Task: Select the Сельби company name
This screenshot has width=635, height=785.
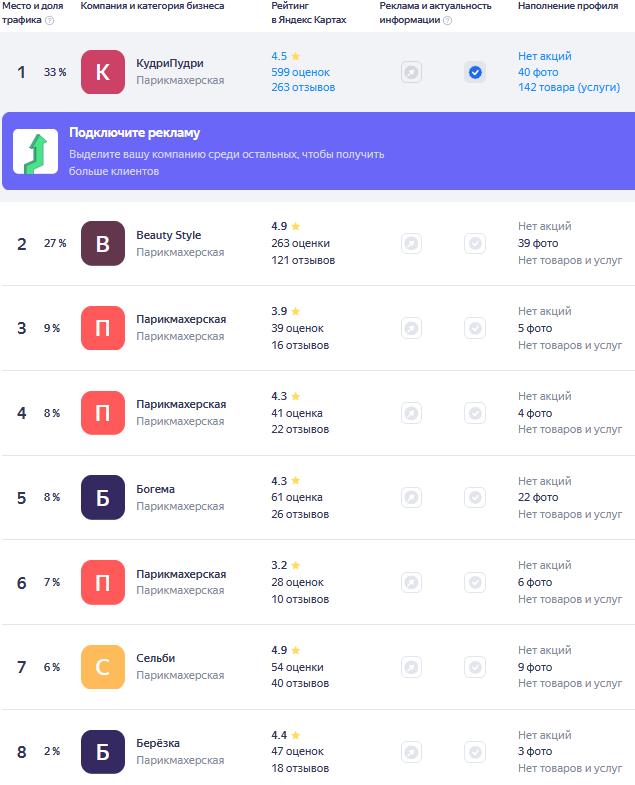Action: 155,658
